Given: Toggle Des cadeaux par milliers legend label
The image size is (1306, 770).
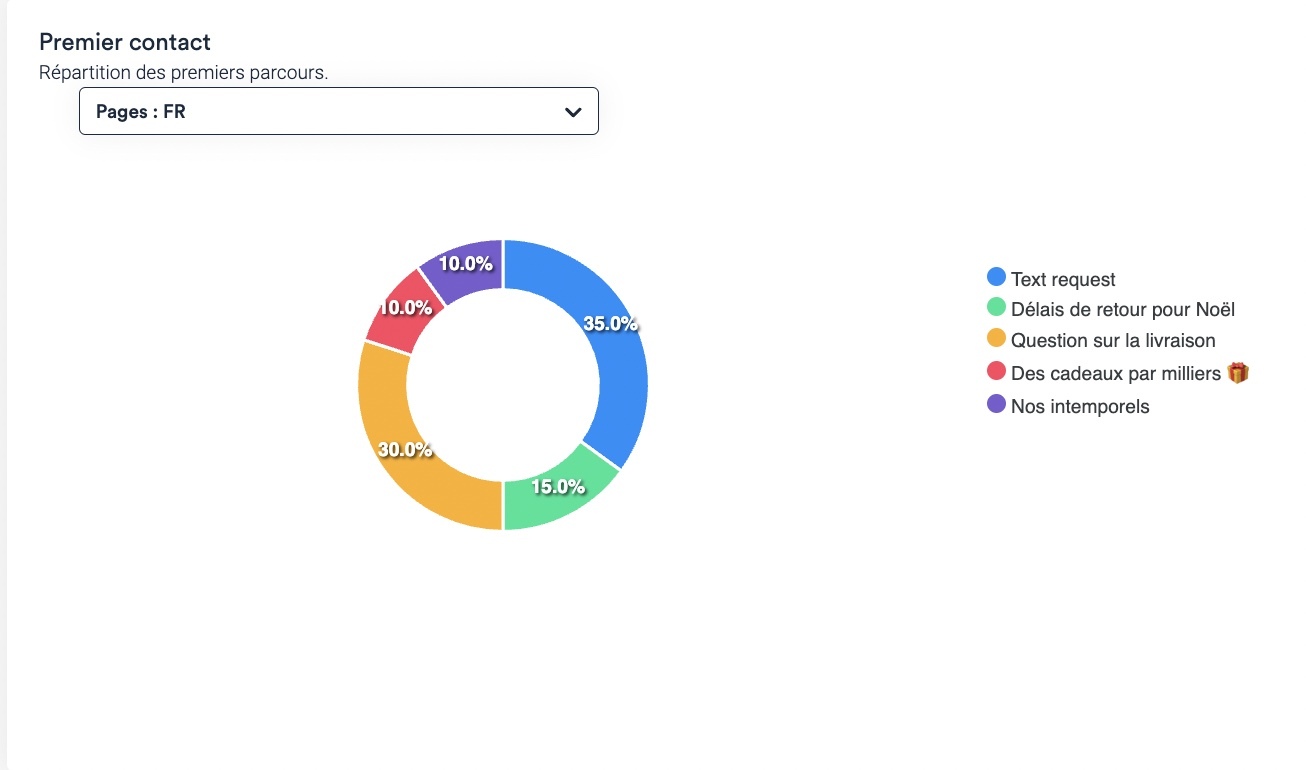Looking at the screenshot, I should [1115, 373].
